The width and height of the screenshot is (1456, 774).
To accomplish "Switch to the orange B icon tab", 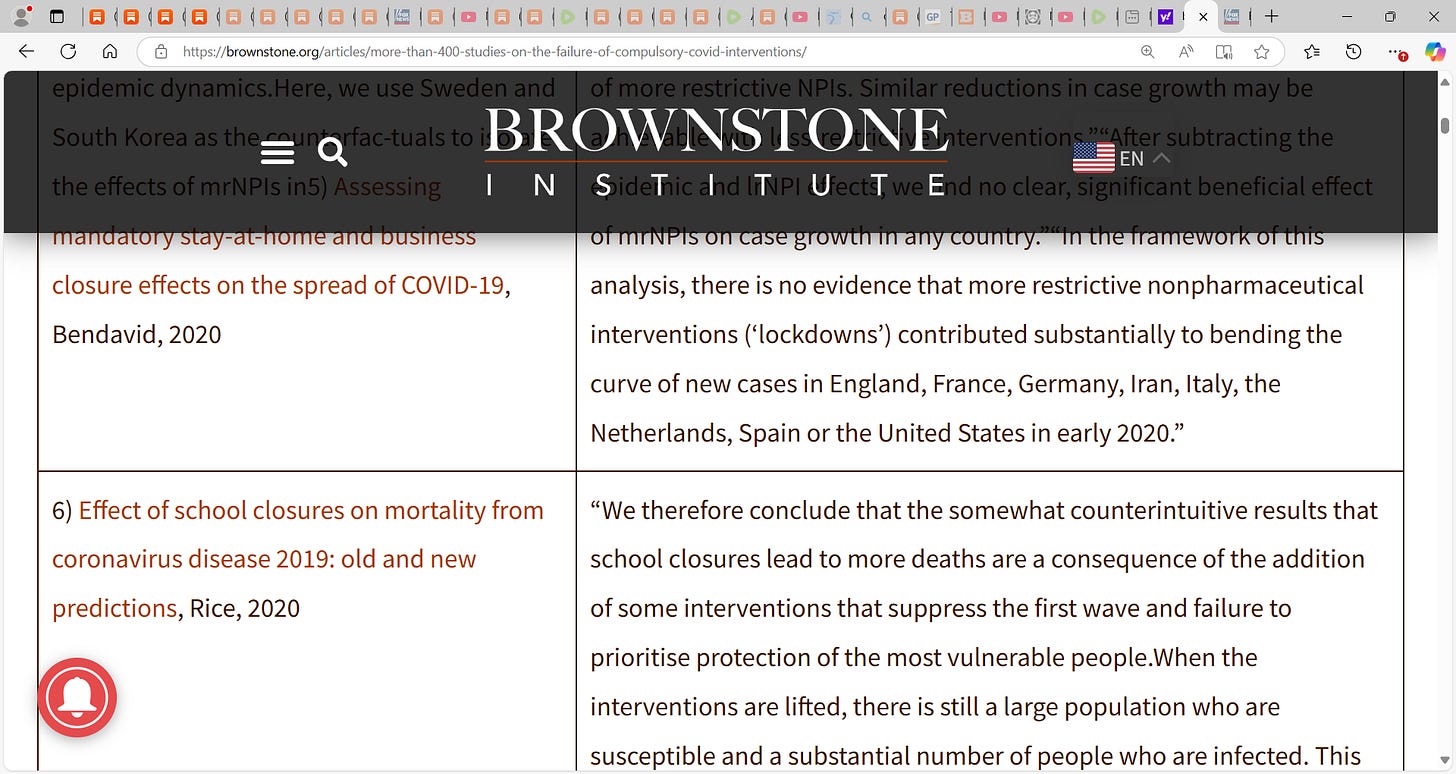I will tap(965, 17).
